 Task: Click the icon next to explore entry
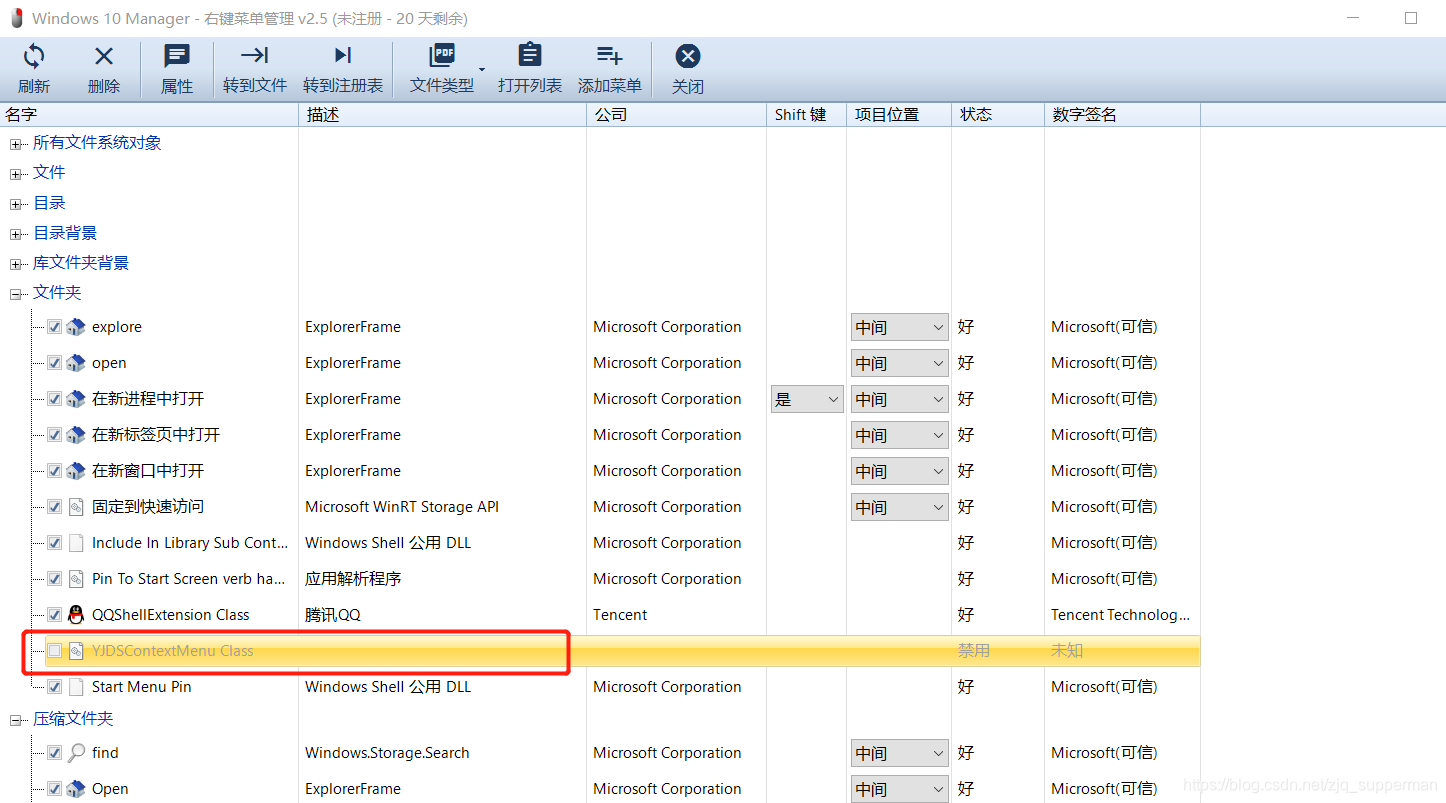76,327
